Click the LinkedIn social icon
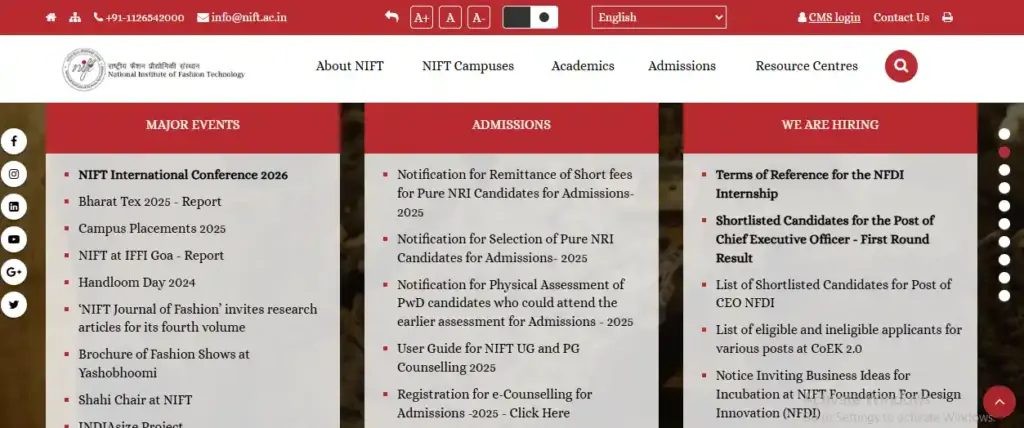The height and width of the screenshot is (428, 1024). pos(14,207)
